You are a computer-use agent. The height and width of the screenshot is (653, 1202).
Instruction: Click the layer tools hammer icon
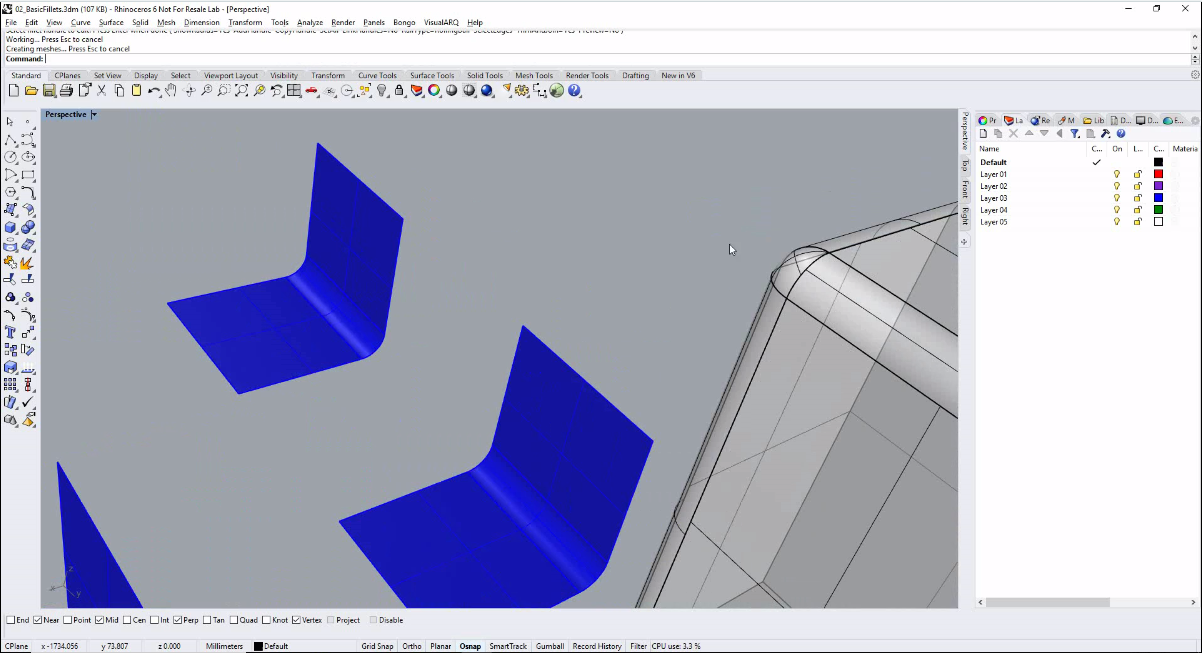click(1105, 133)
